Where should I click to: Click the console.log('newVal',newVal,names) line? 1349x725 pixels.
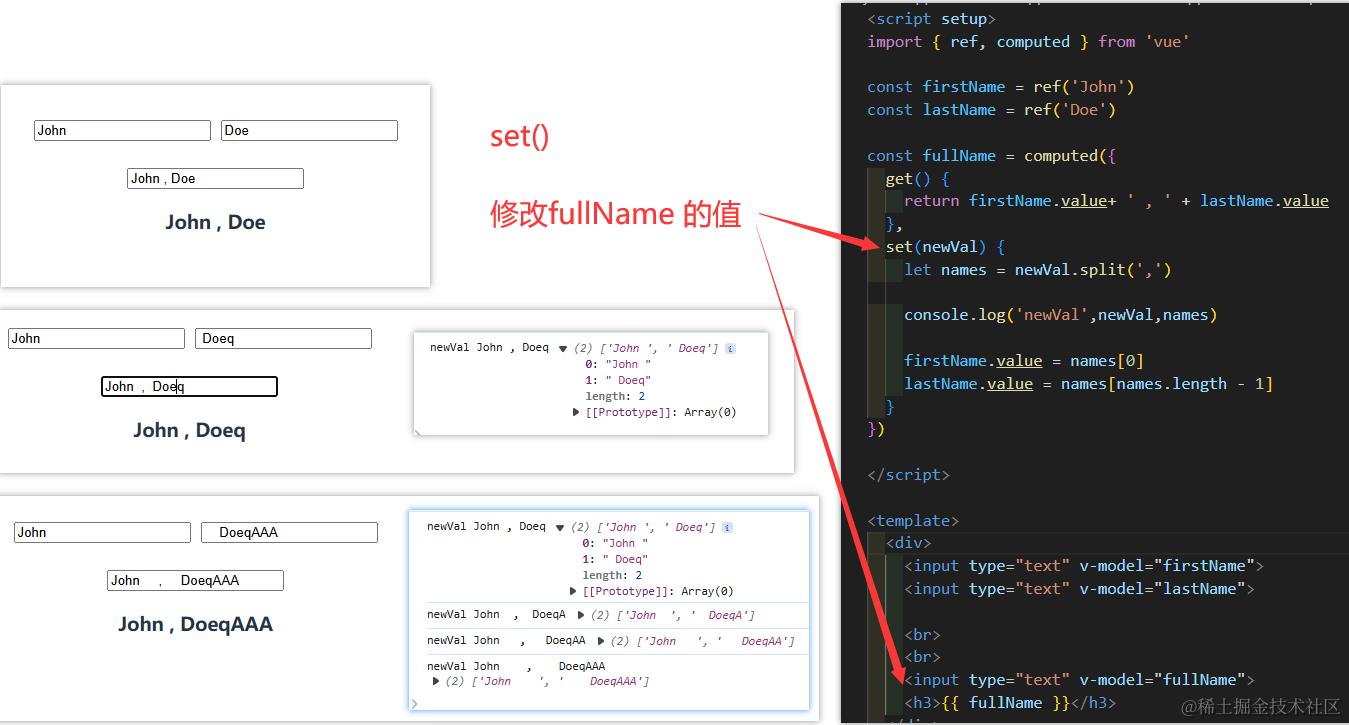(1060, 314)
